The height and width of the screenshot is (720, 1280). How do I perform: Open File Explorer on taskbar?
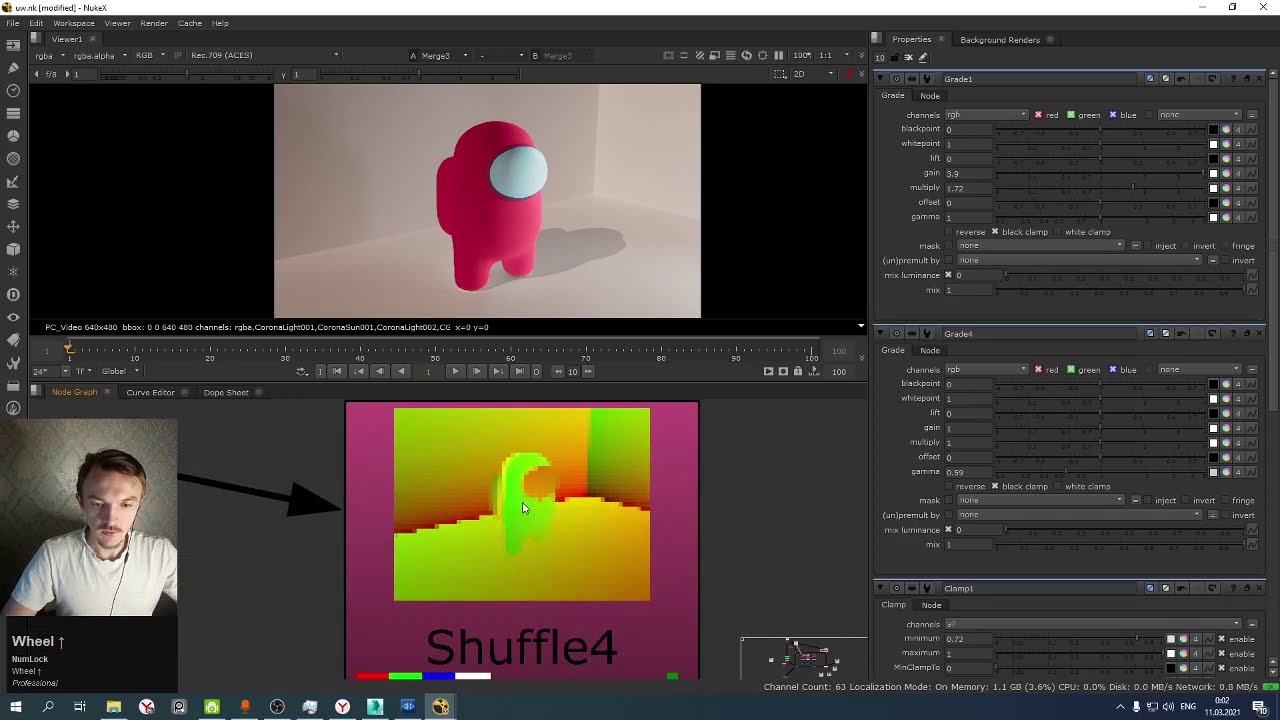[114, 707]
